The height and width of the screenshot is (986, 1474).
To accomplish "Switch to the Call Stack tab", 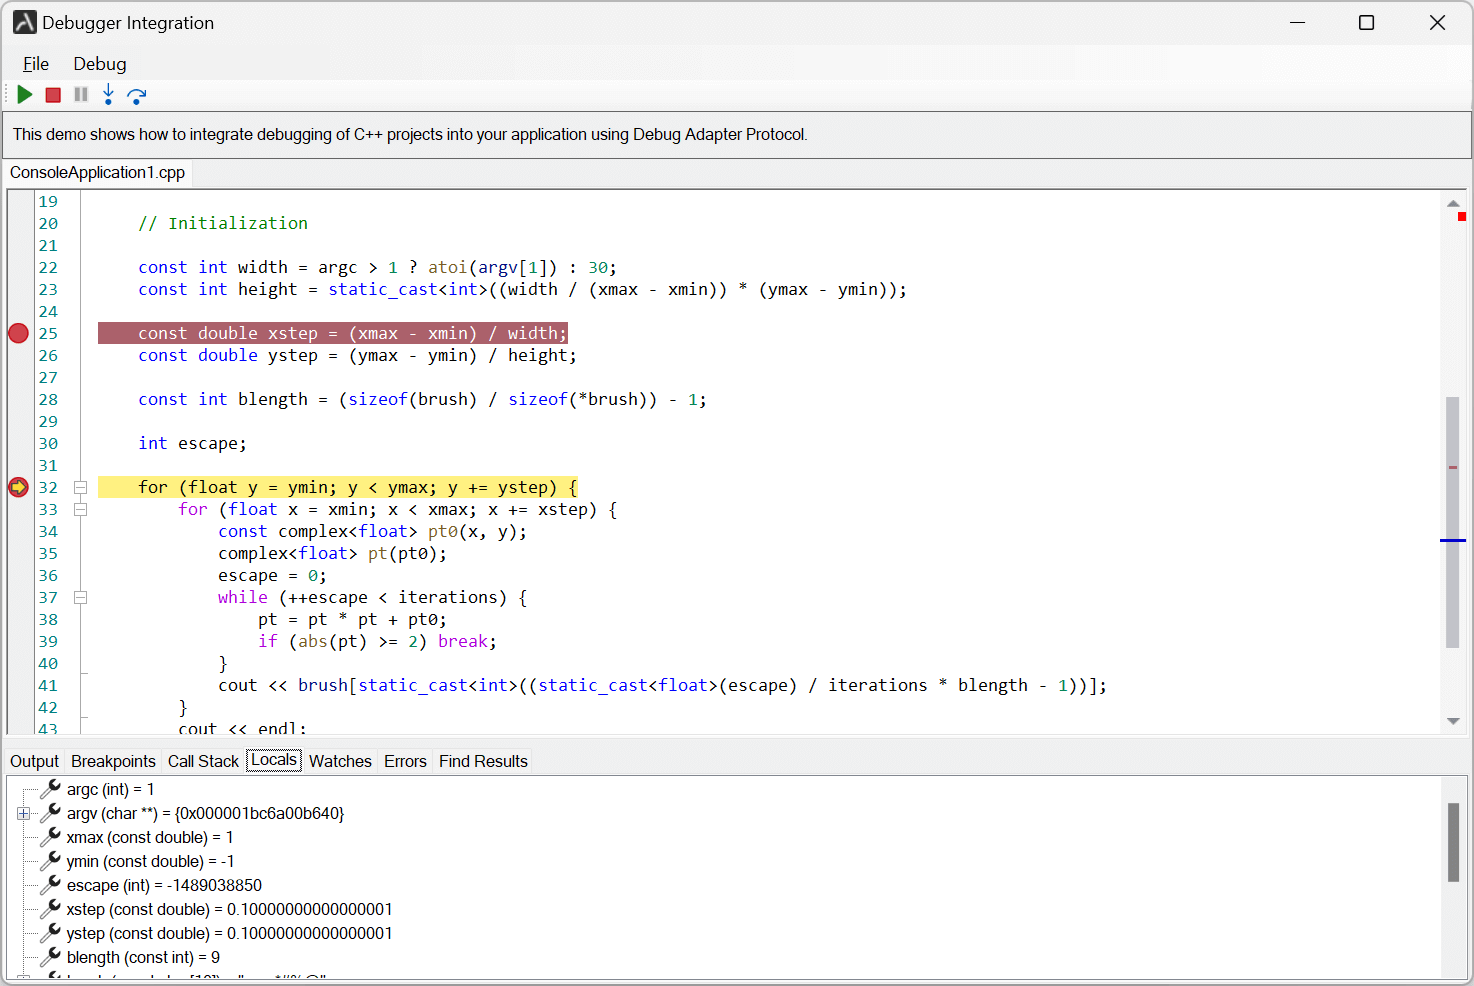I will [203, 761].
